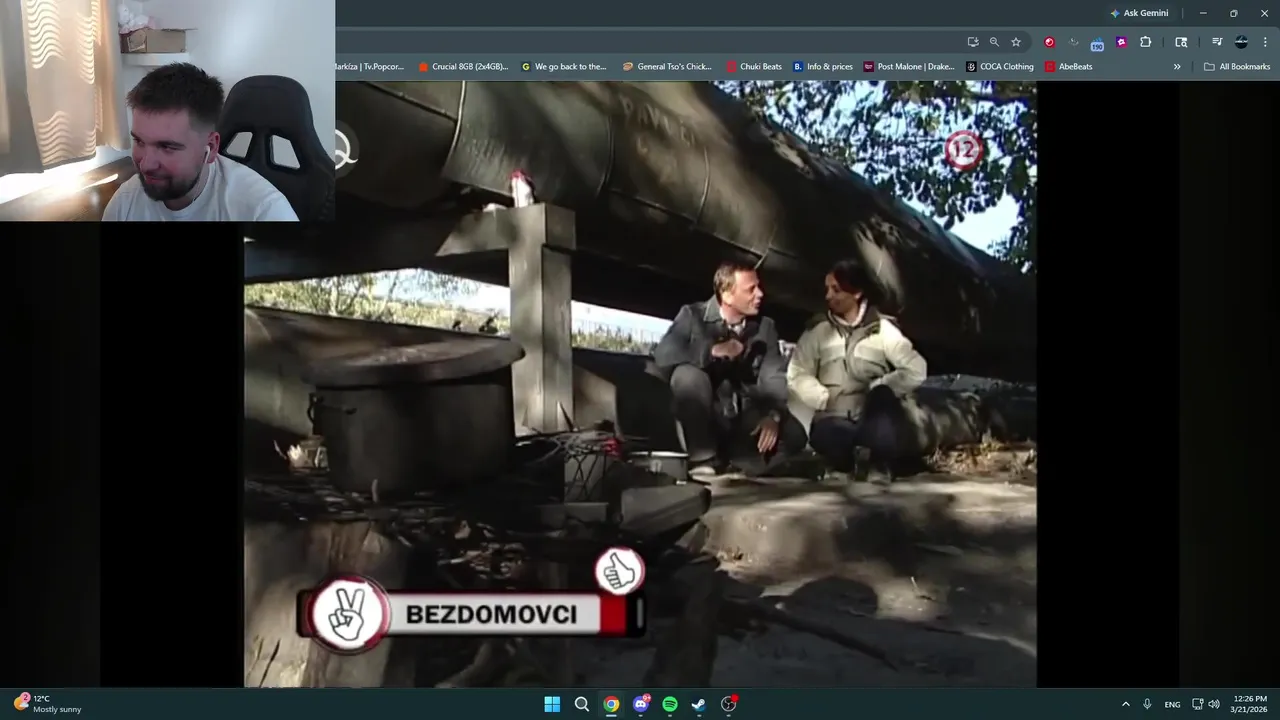1280x720 pixels.
Task: Open the Chuki Beats bookmark
Action: tap(754, 67)
